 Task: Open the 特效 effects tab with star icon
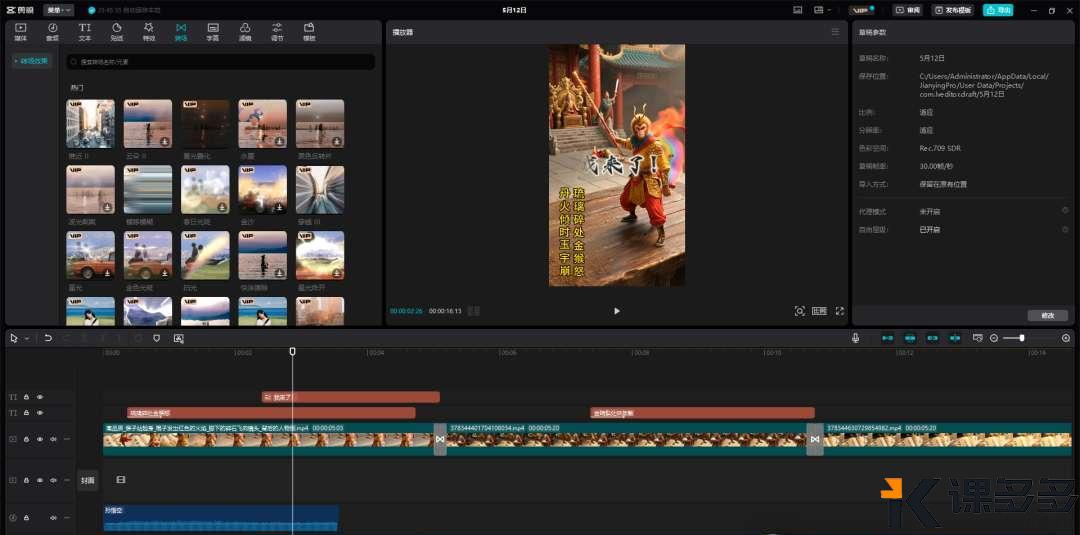(149, 32)
